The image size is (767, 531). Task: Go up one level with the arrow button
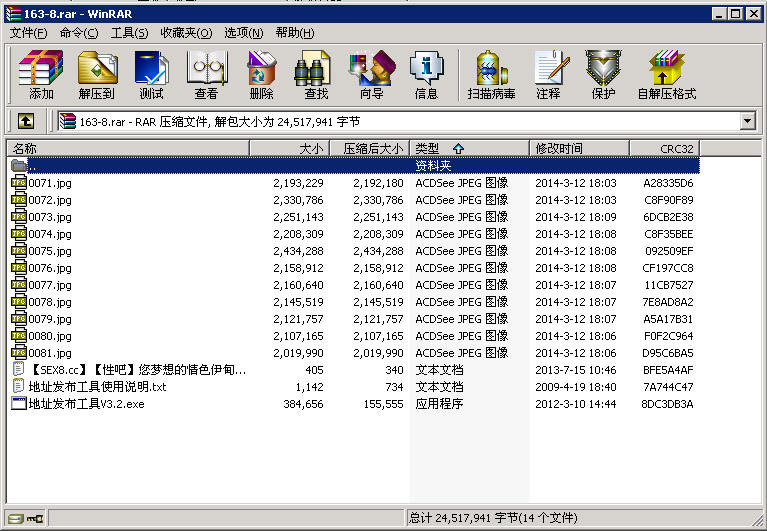pyautogui.click(x=26, y=121)
